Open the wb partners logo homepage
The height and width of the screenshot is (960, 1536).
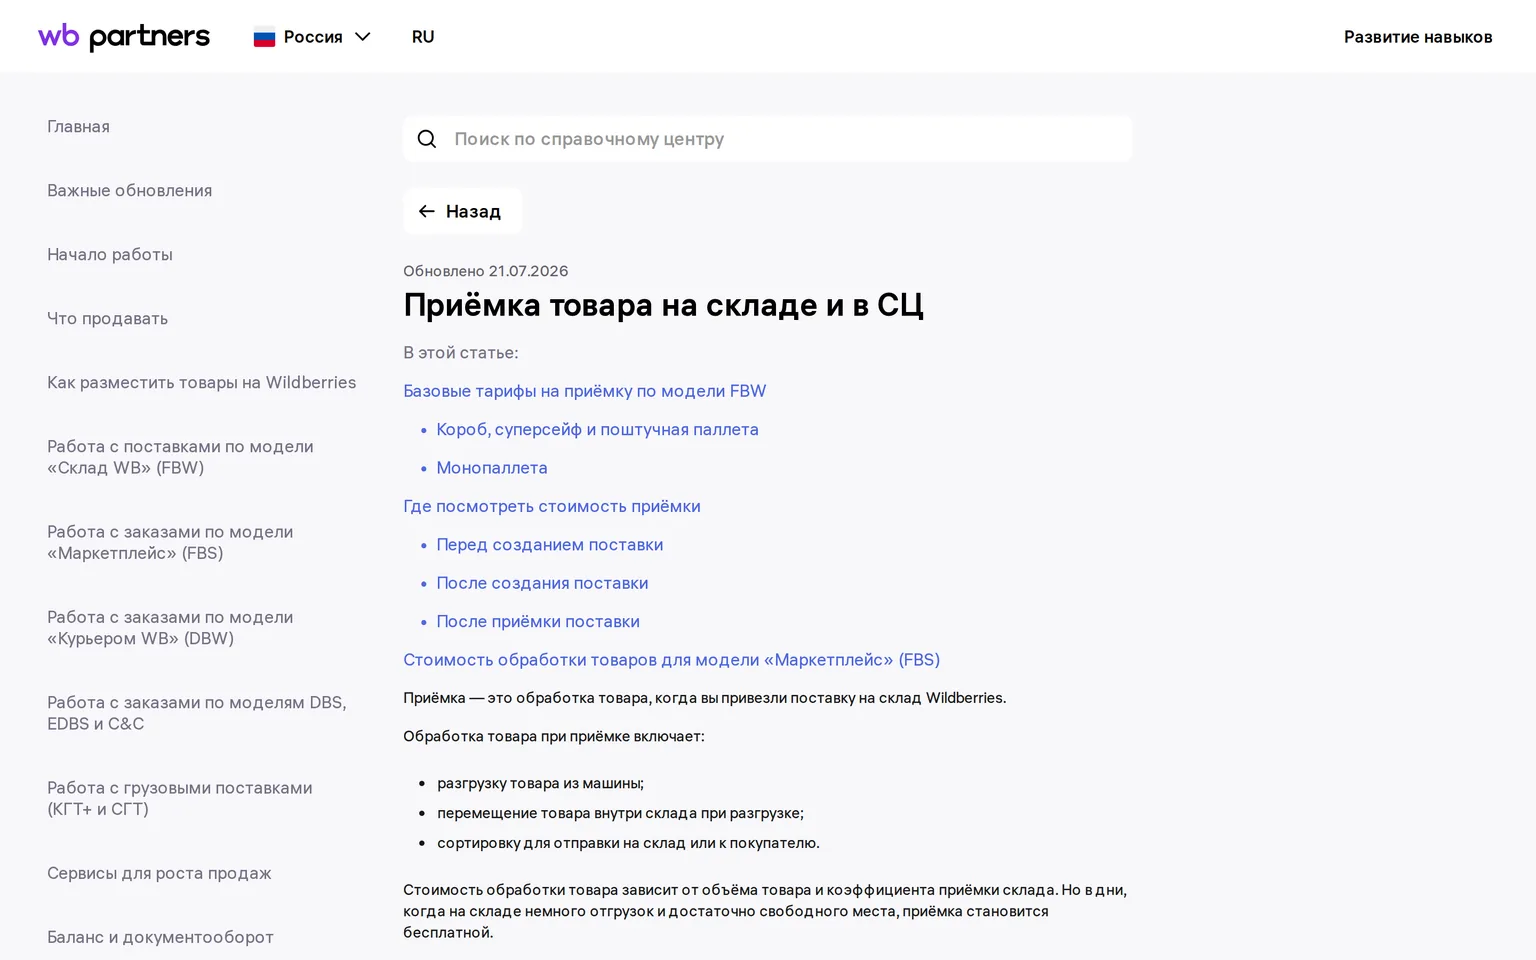(124, 36)
